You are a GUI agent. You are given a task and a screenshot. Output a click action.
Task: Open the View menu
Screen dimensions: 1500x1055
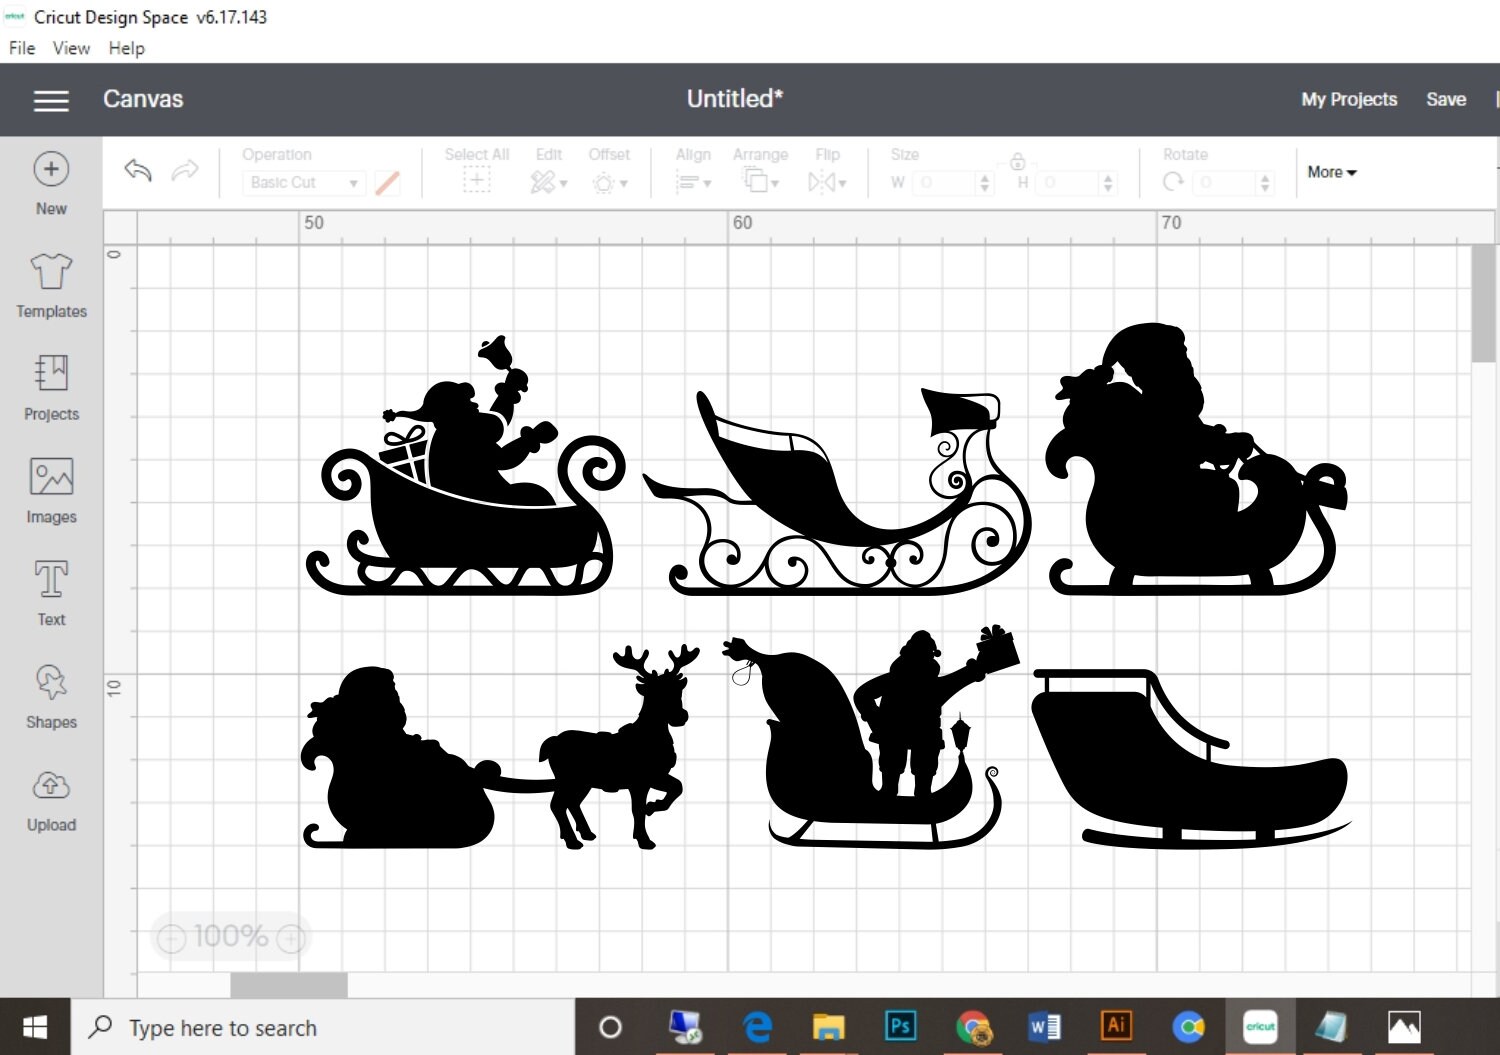tap(70, 48)
